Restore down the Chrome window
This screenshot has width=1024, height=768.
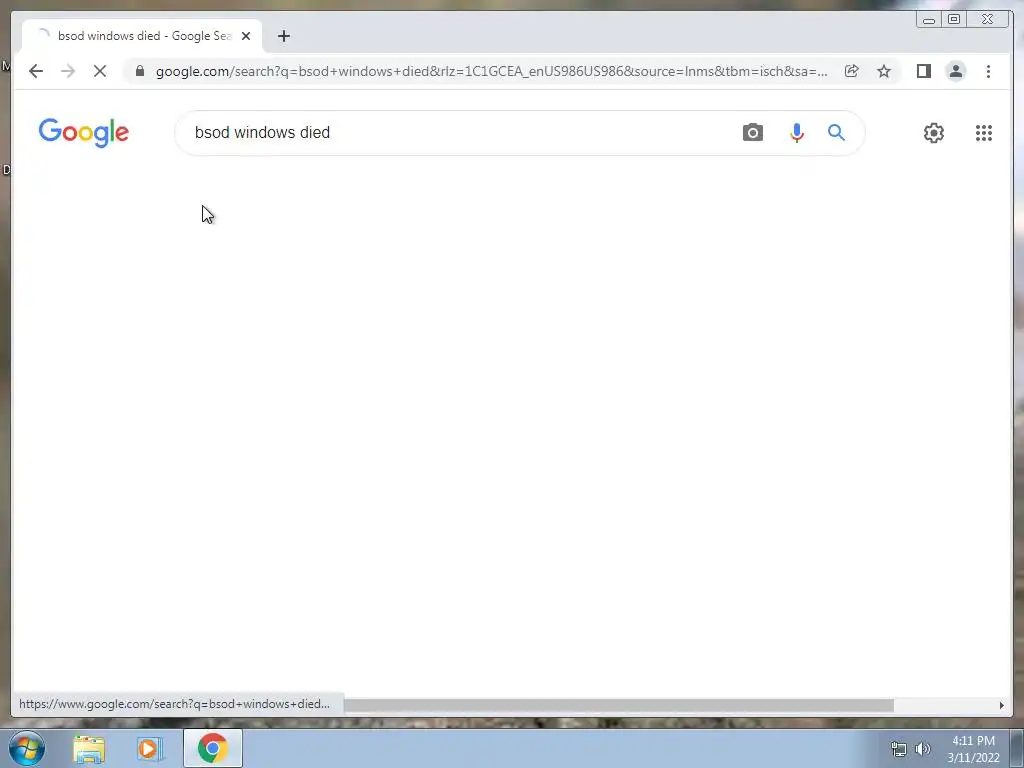pyautogui.click(x=954, y=20)
